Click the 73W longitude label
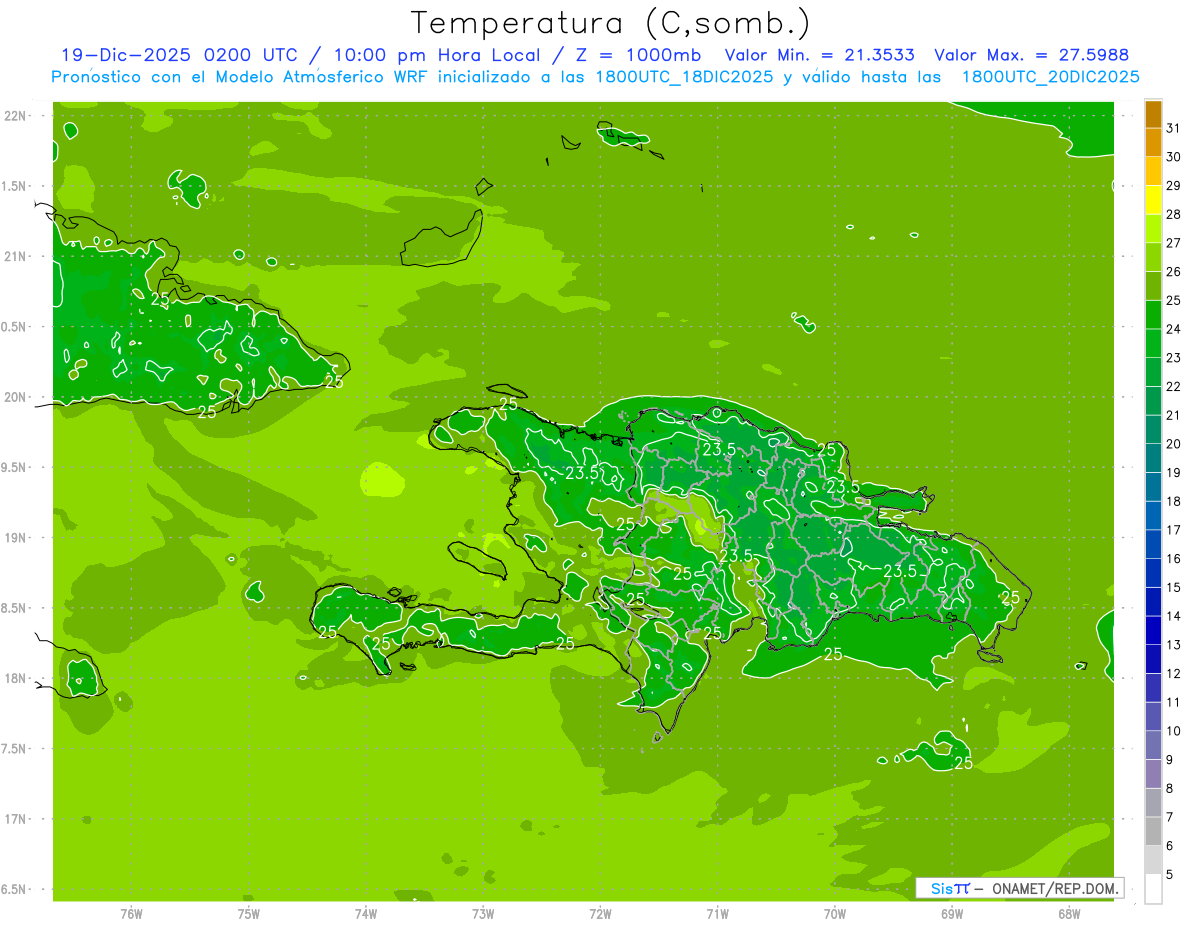Image resolution: width=1200 pixels, height=927 pixels. (x=483, y=914)
